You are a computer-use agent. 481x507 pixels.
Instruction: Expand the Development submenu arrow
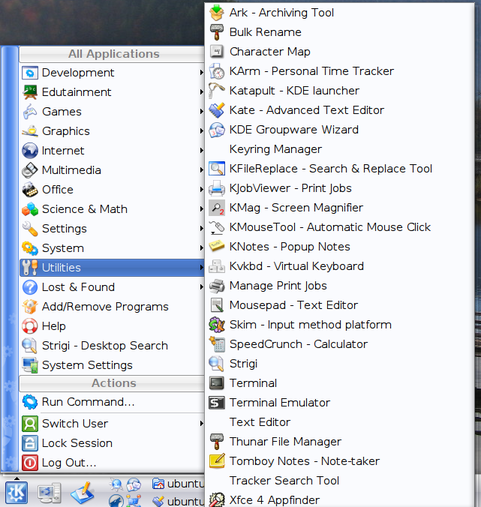coord(201,72)
